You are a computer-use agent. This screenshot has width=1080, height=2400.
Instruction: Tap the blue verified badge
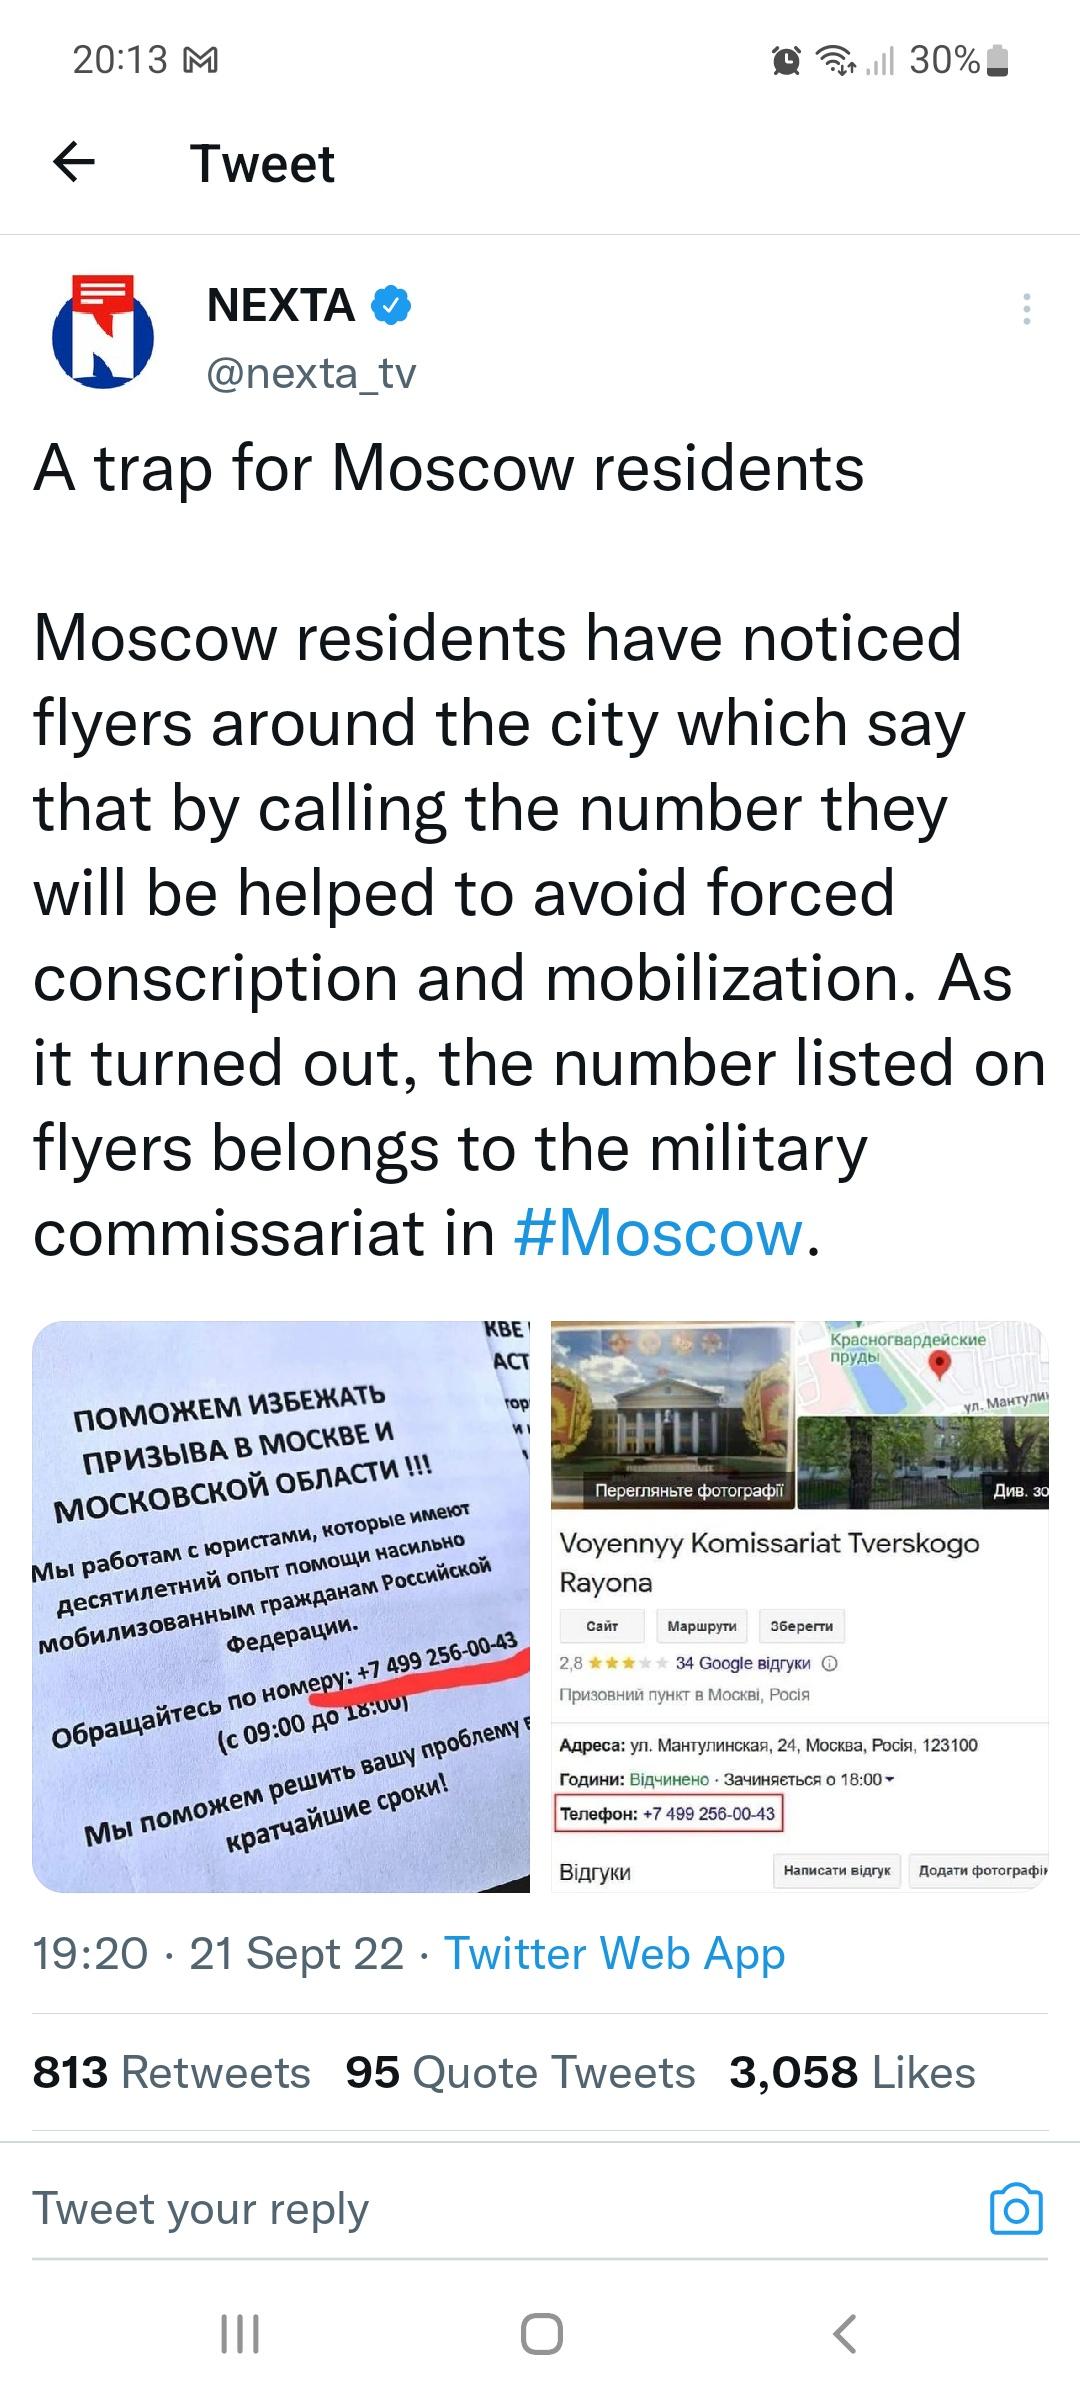point(391,305)
